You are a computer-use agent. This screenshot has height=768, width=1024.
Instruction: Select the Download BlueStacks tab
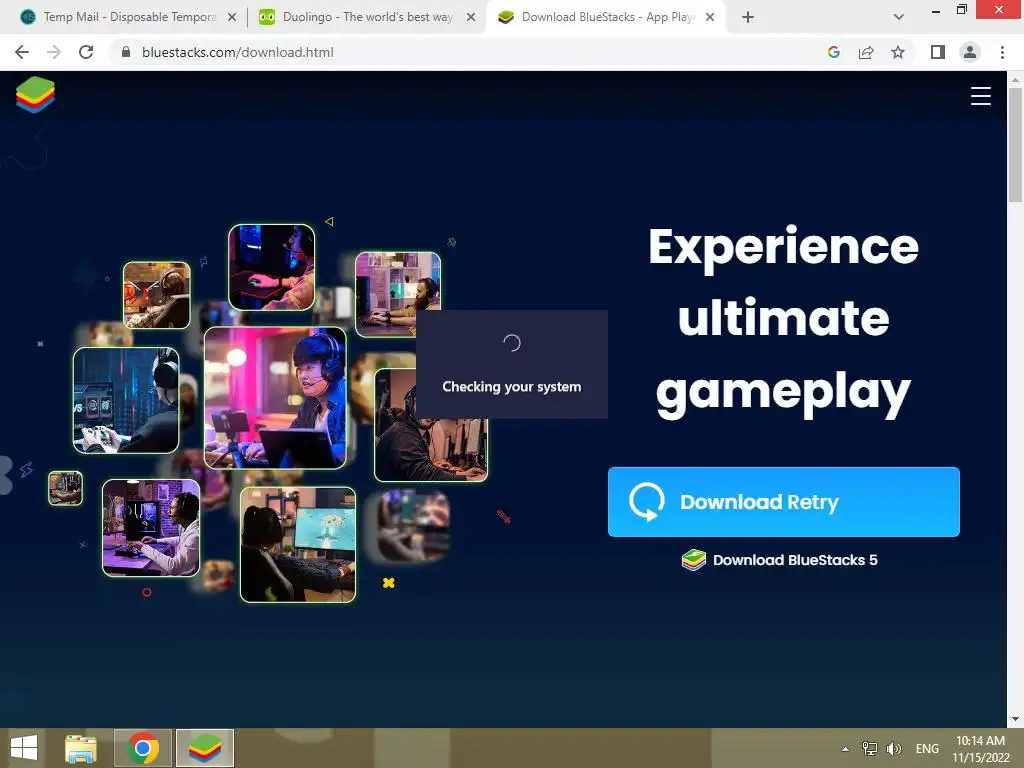coord(607,17)
